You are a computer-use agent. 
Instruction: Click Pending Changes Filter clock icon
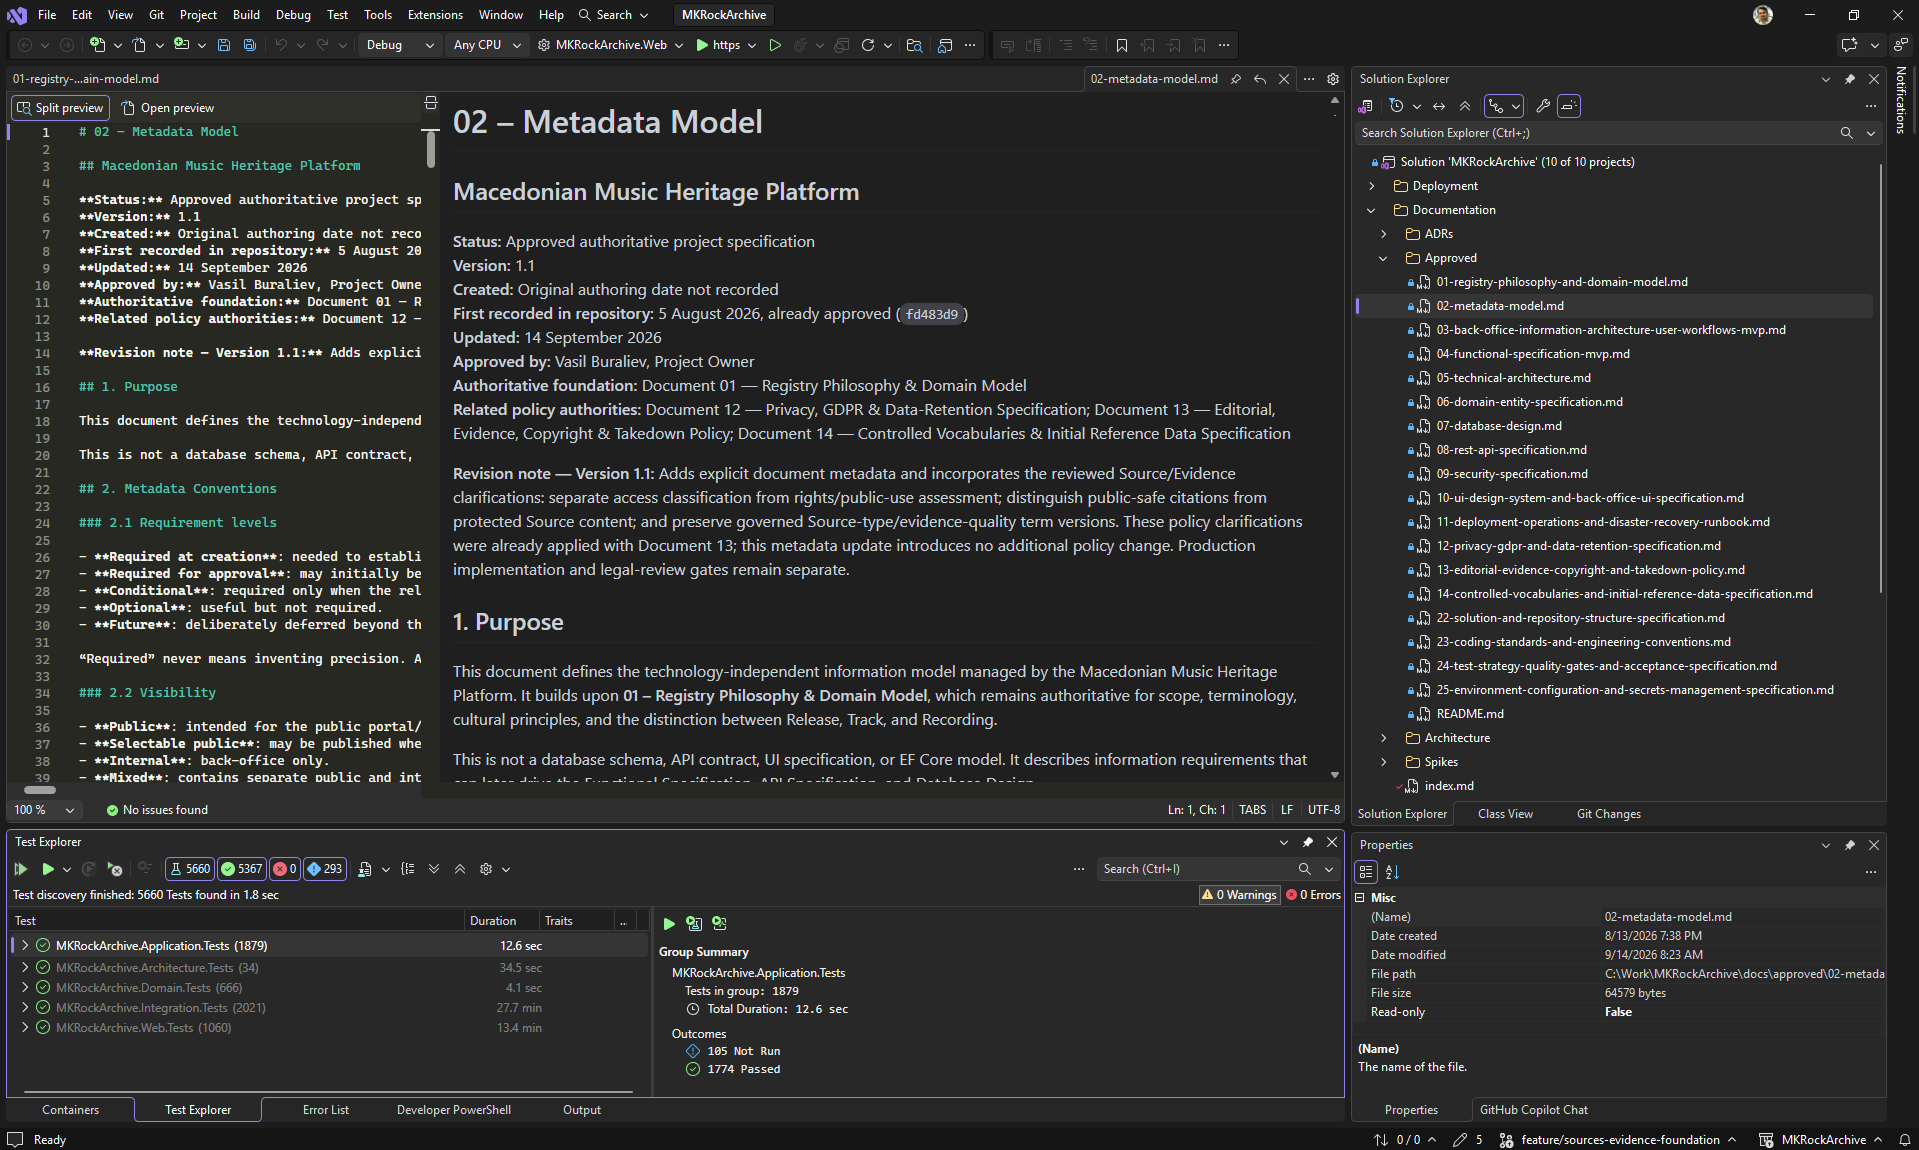tap(1397, 106)
